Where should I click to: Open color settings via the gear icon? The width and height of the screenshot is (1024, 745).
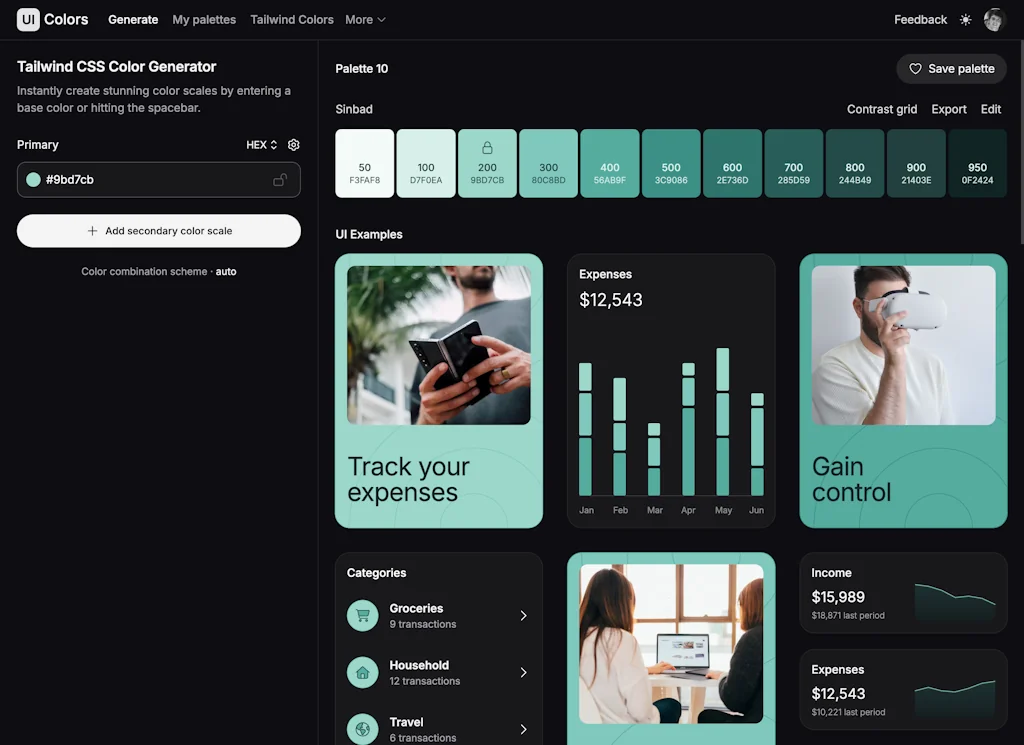[x=293, y=144]
